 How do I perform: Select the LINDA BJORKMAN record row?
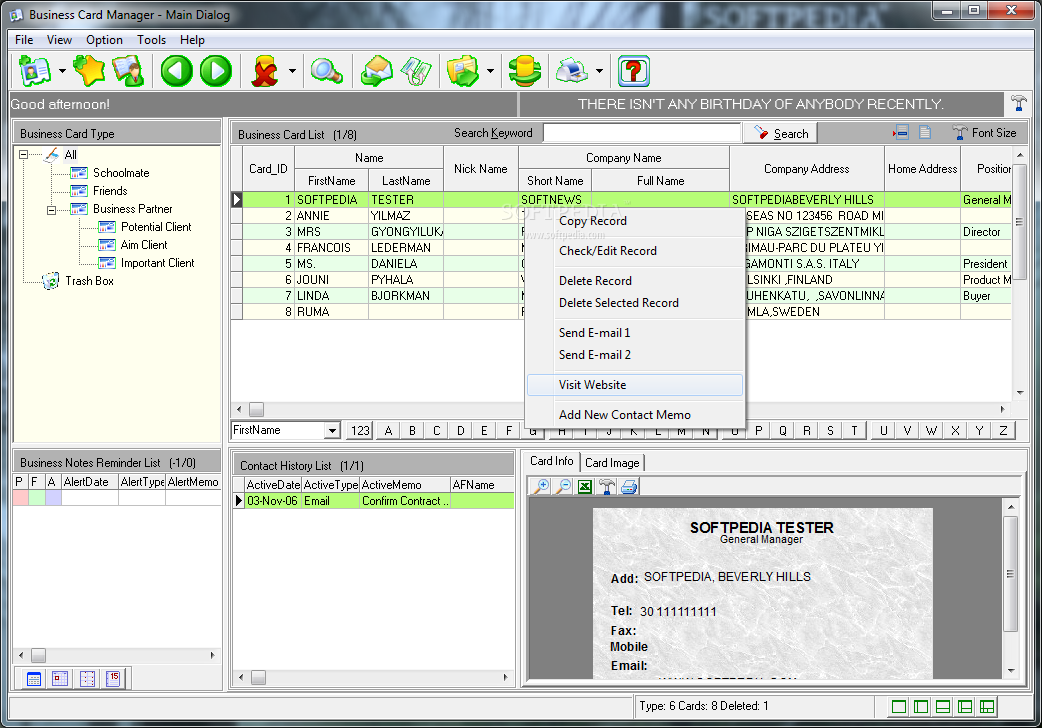pyautogui.click(x=621, y=296)
